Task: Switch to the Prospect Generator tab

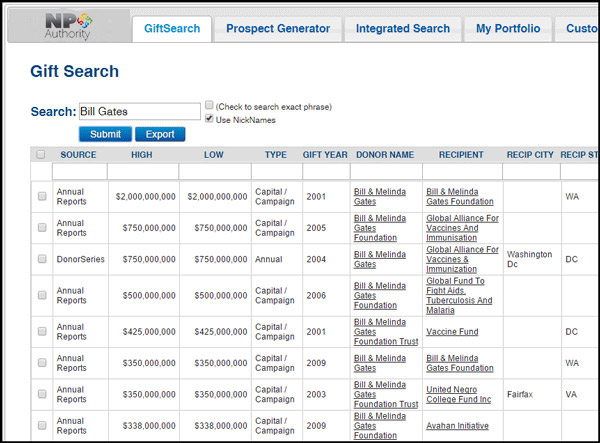Action: tap(277, 29)
